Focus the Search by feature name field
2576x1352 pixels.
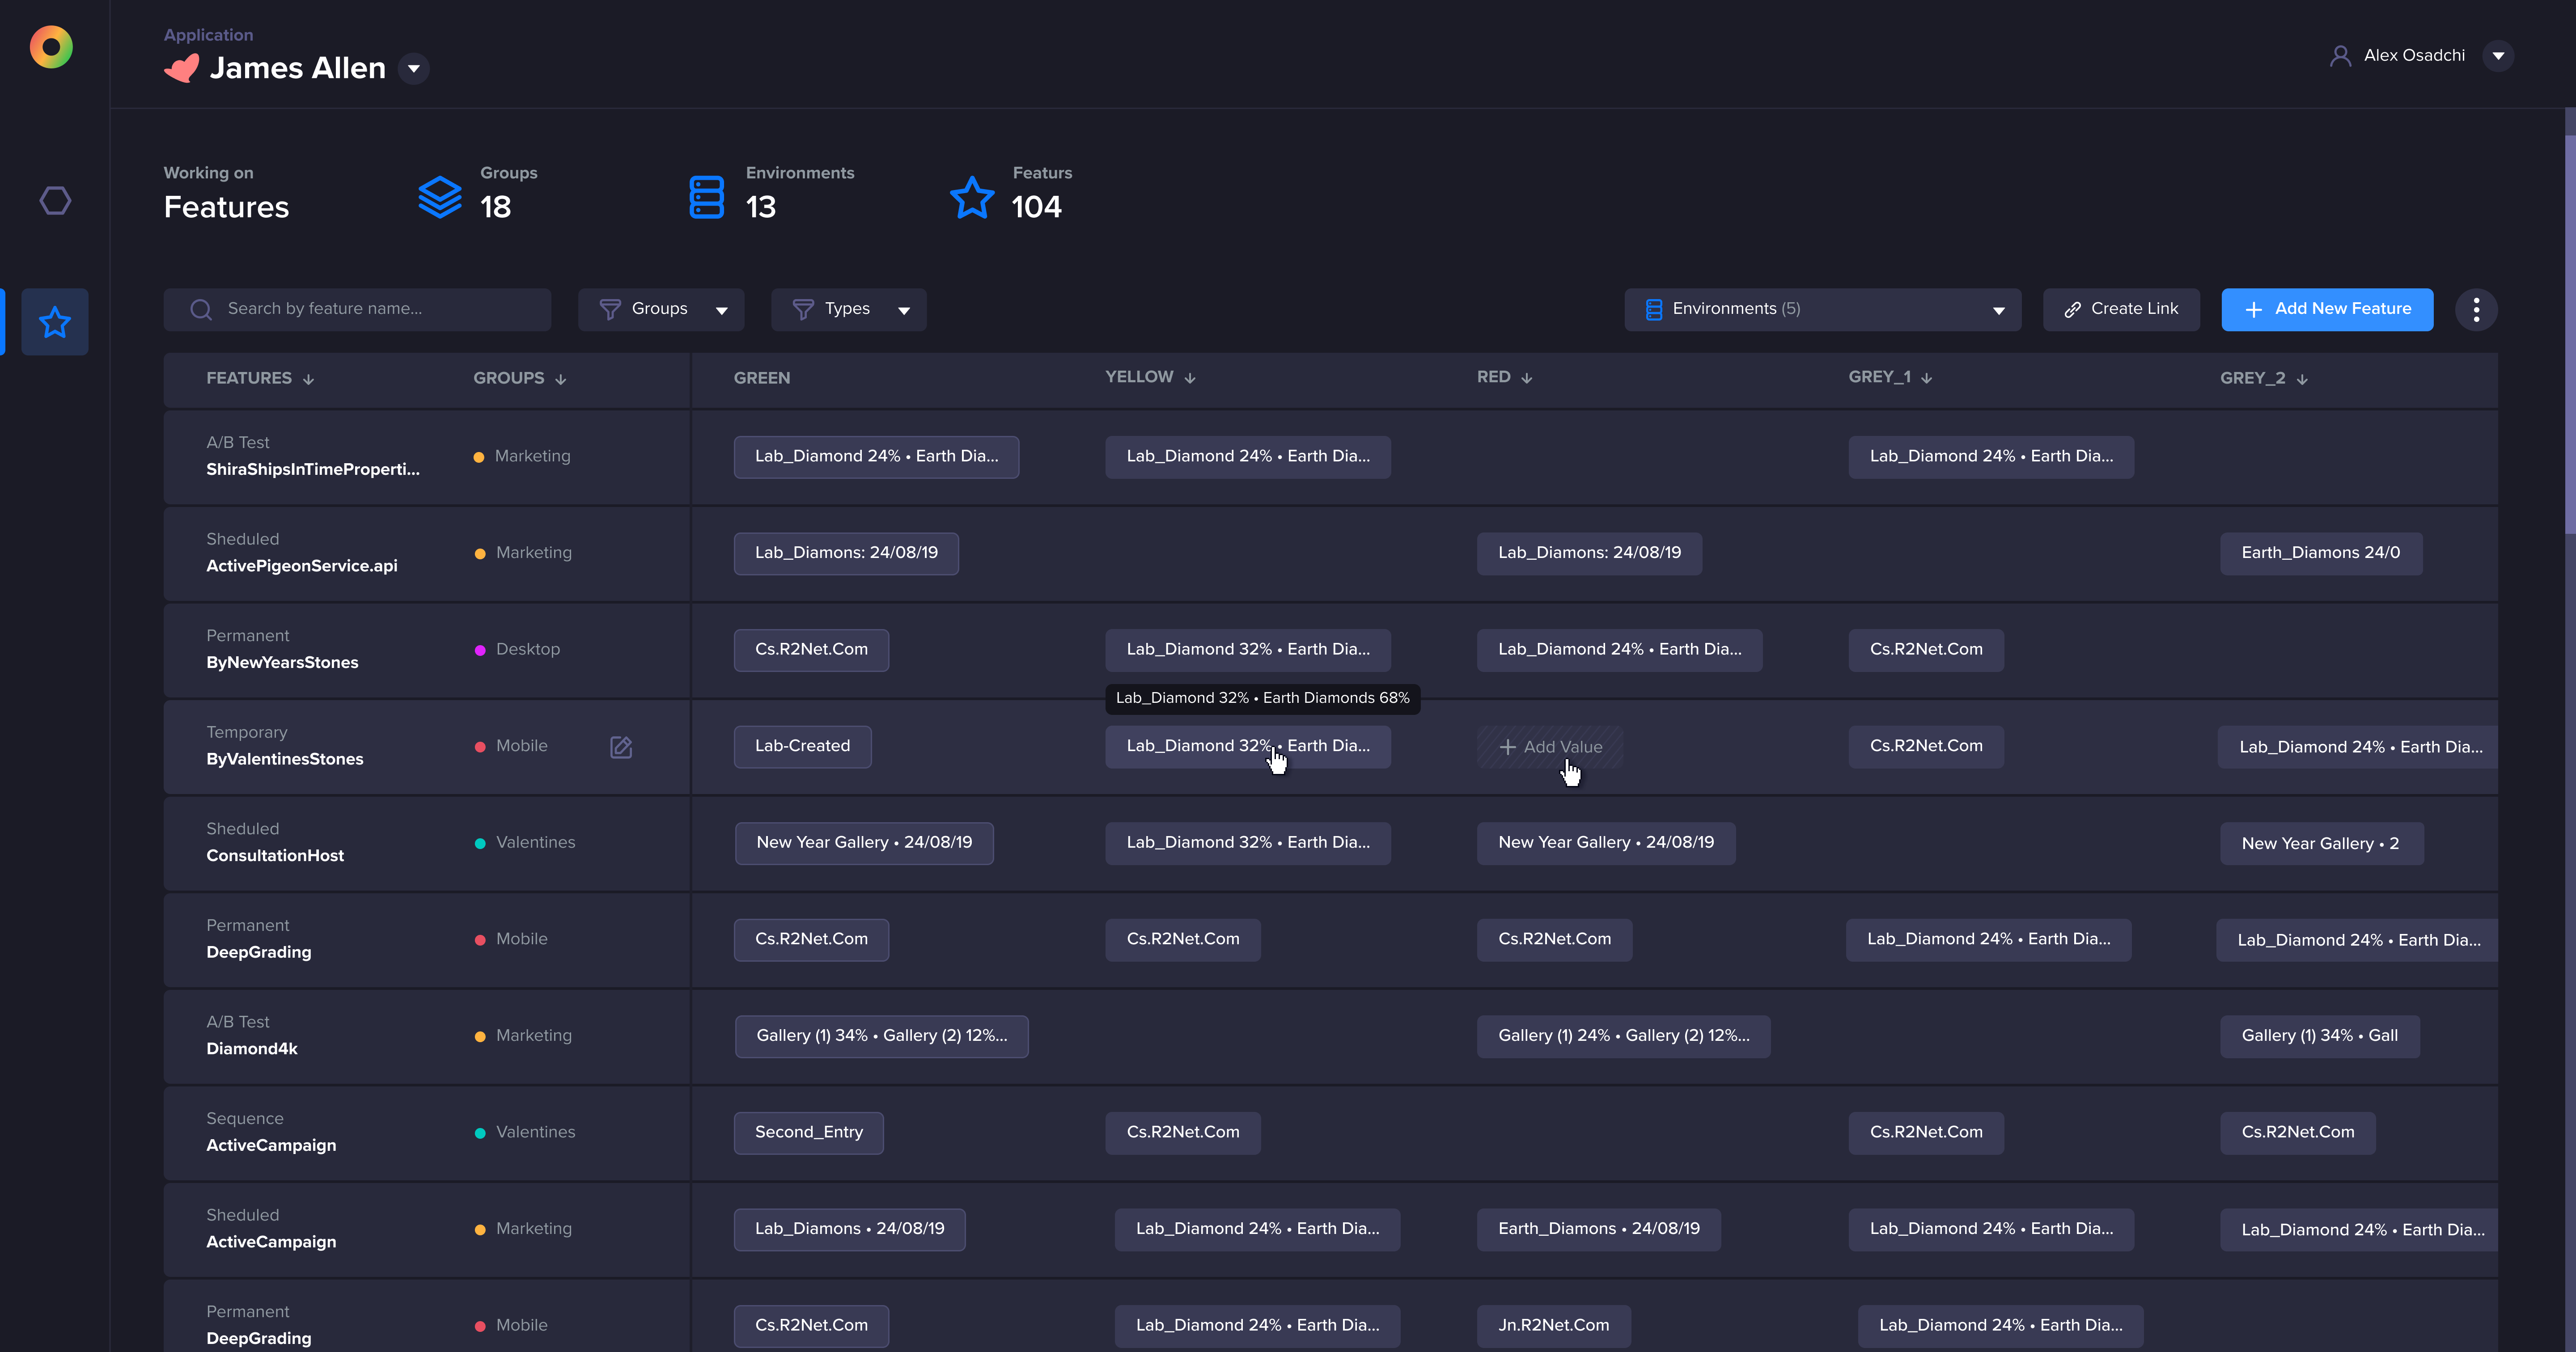pos(357,310)
